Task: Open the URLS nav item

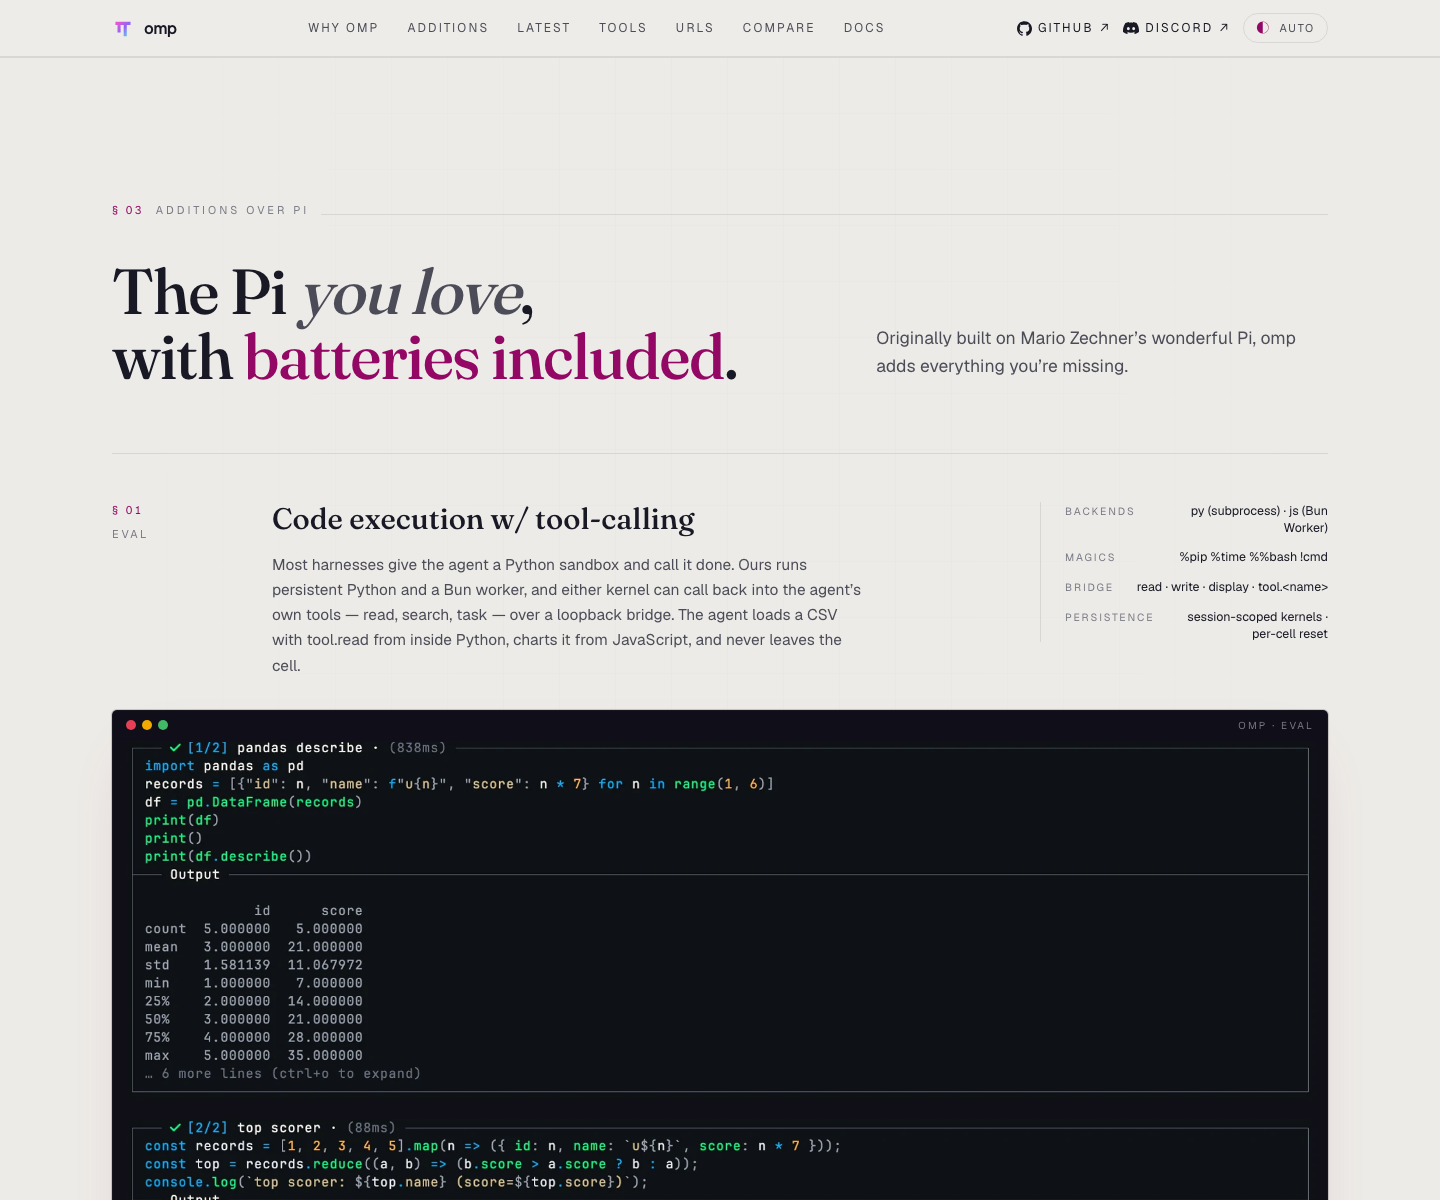Action: coord(695,28)
